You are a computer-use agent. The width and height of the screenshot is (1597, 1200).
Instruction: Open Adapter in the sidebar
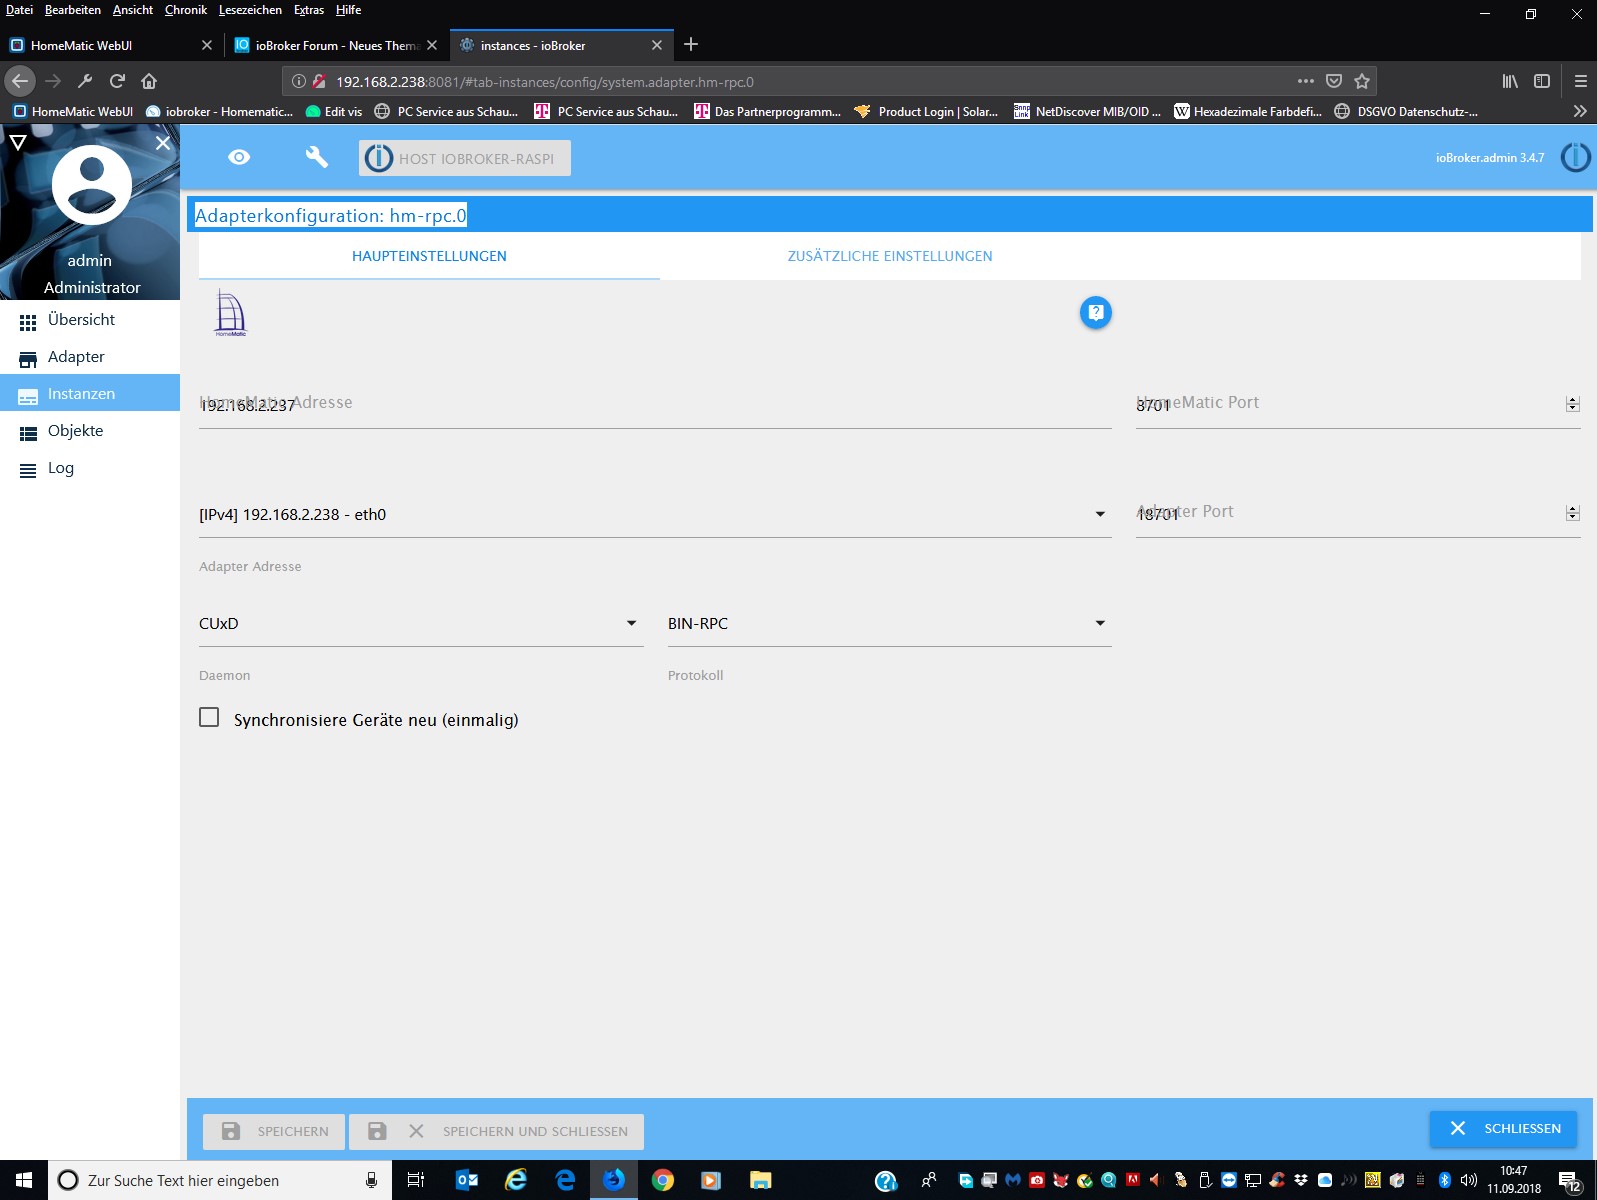90,357
